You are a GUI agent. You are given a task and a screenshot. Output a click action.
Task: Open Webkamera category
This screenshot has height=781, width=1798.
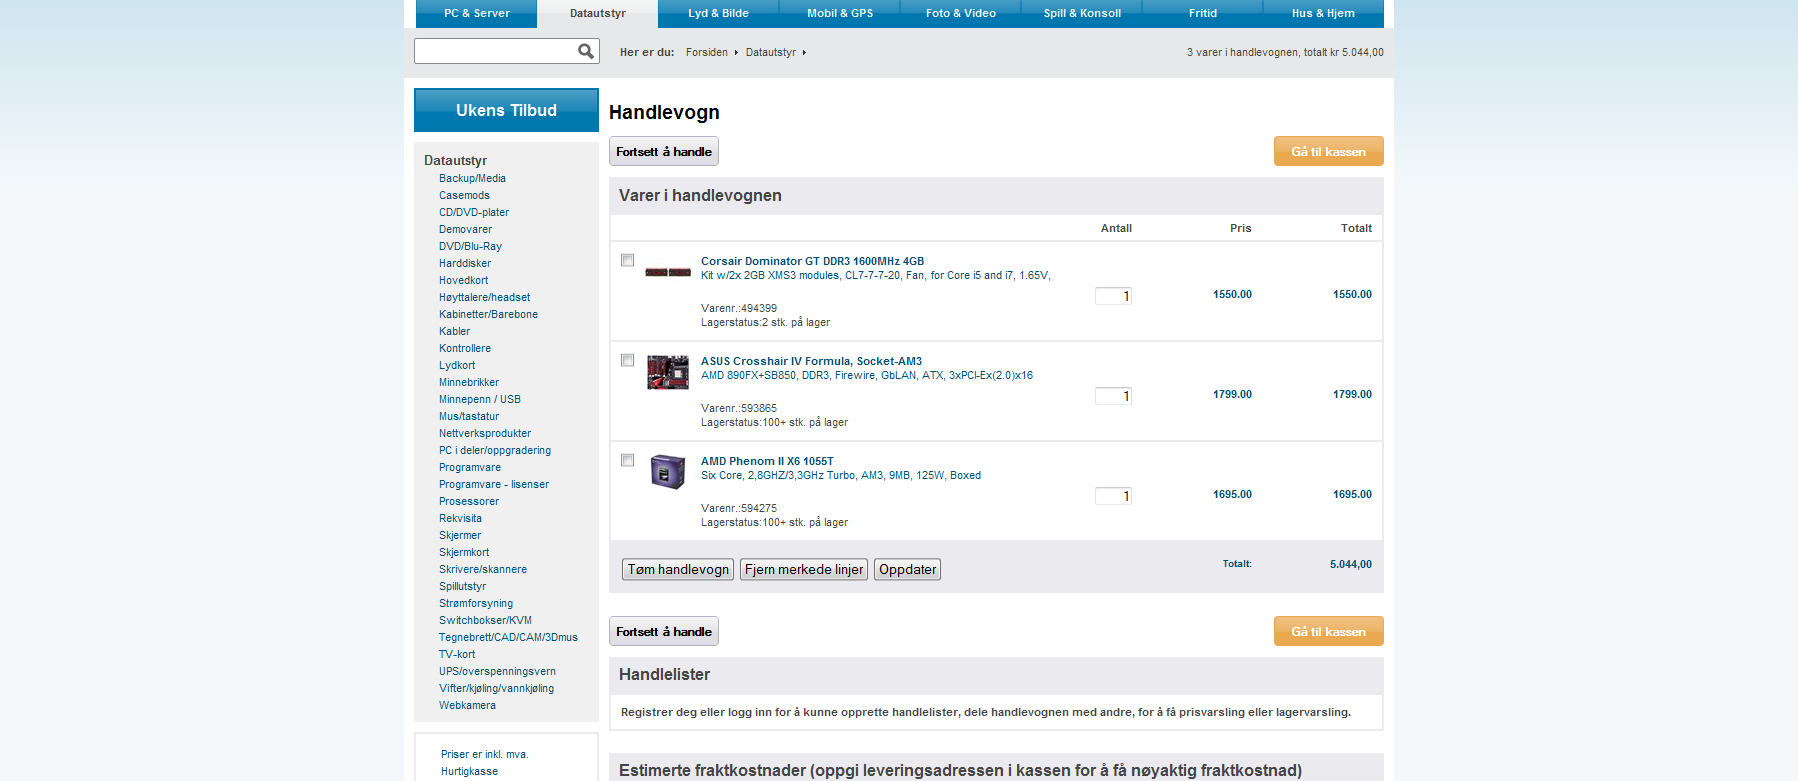(x=467, y=705)
